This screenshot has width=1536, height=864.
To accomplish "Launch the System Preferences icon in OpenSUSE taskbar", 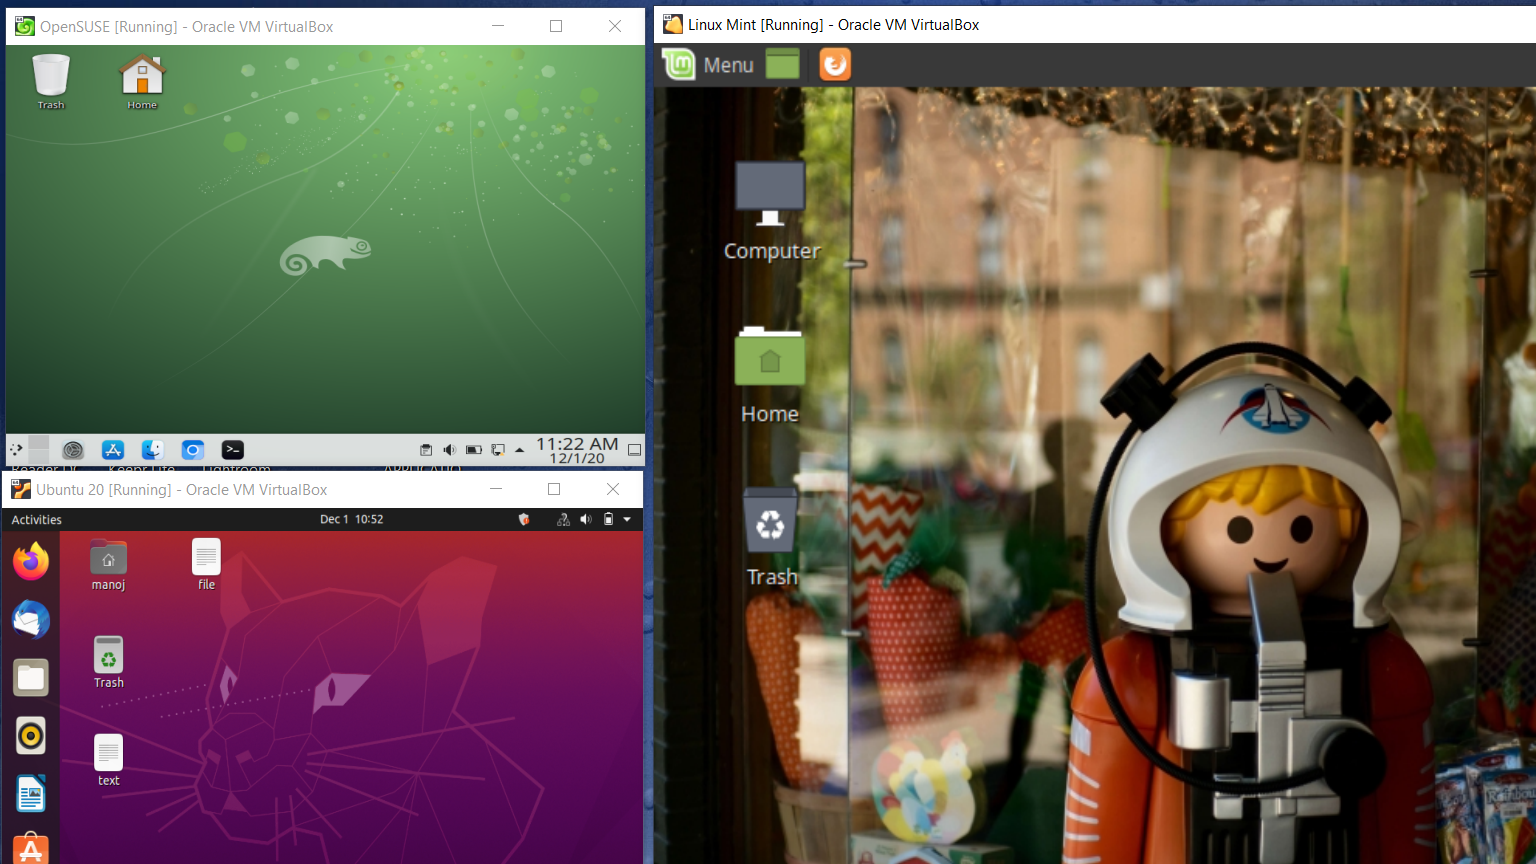I will [72, 449].
